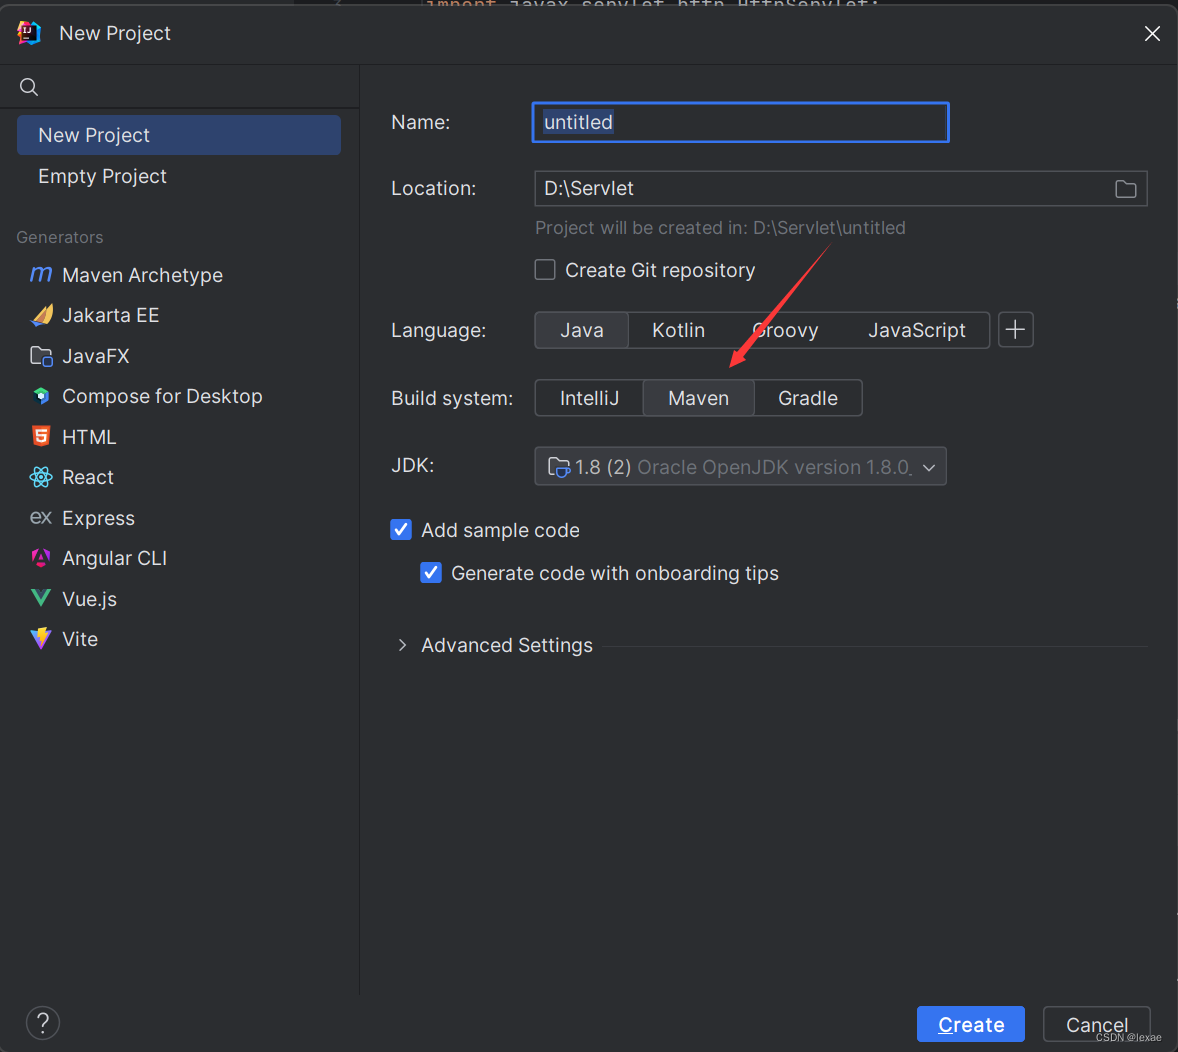Add another language with plus button
The width and height of the screenshot is (1178, 1052).
click(x=1015, y=330)
